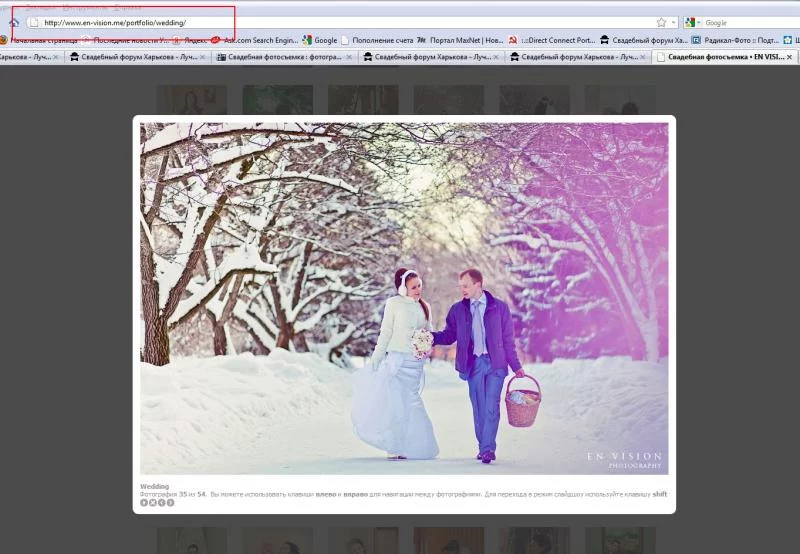Screen dimensions: 800x554
Task: Select the last dimmed thumbnail in the upper gallery row
Action: click(620, 99)
